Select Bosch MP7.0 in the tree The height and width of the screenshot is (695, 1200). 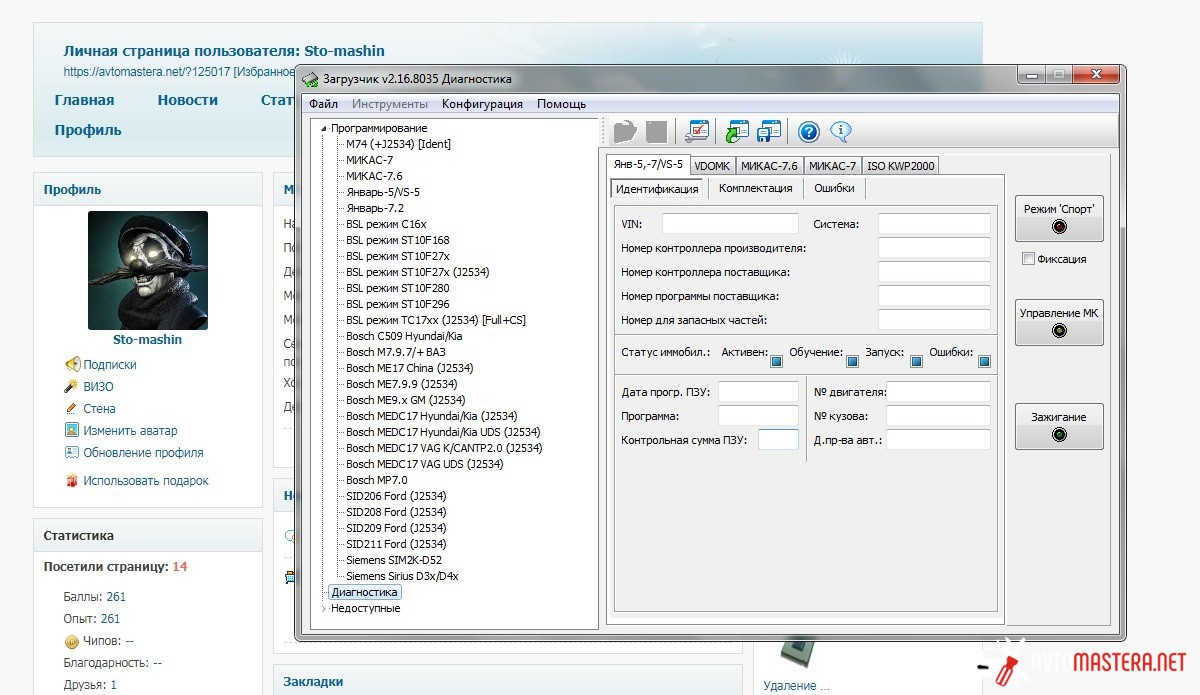376,480
